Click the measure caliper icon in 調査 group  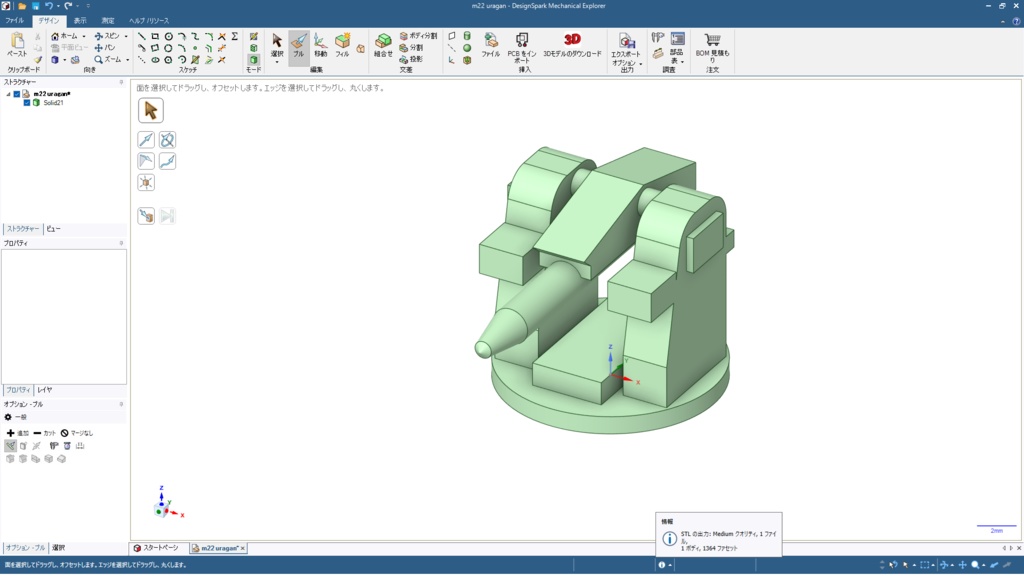(658, 37)
